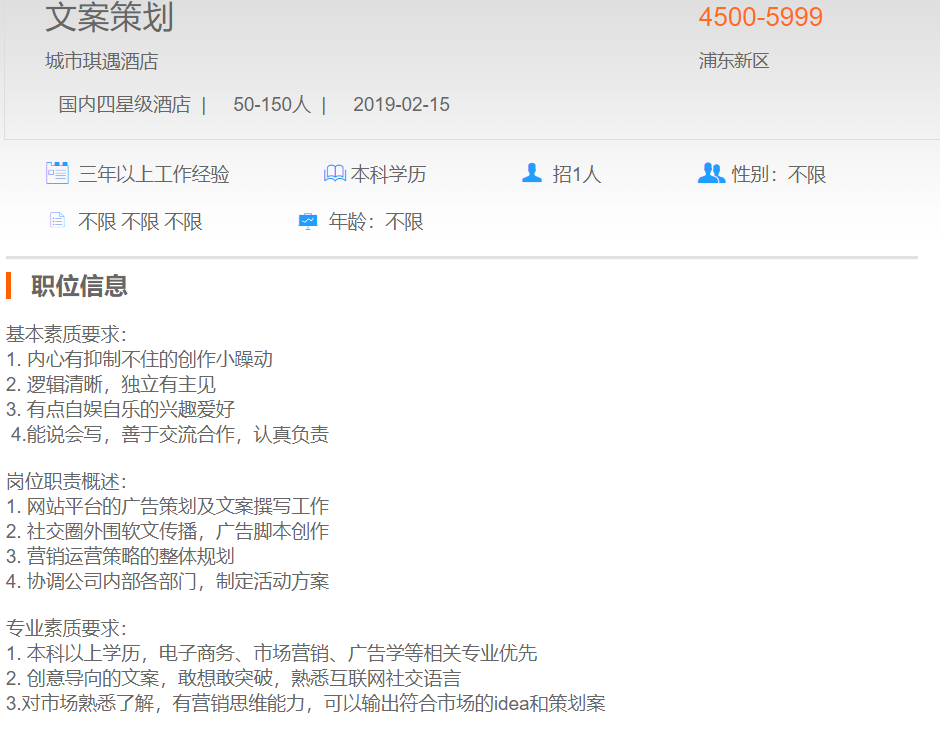Click the 本科学历 education text

coord(388,174)
